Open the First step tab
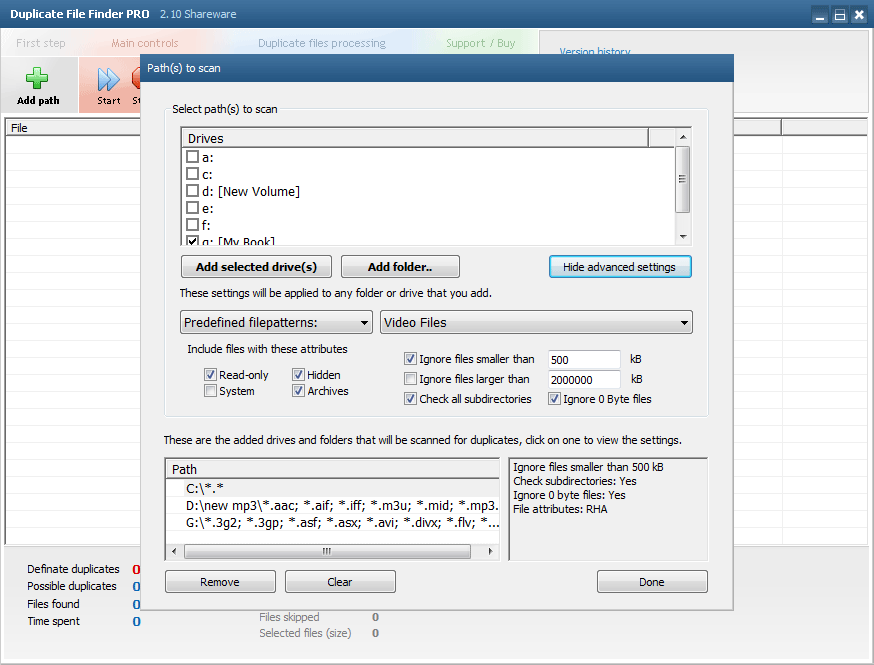The height and width of the screenshot is (665, 874). click(41, 43)
